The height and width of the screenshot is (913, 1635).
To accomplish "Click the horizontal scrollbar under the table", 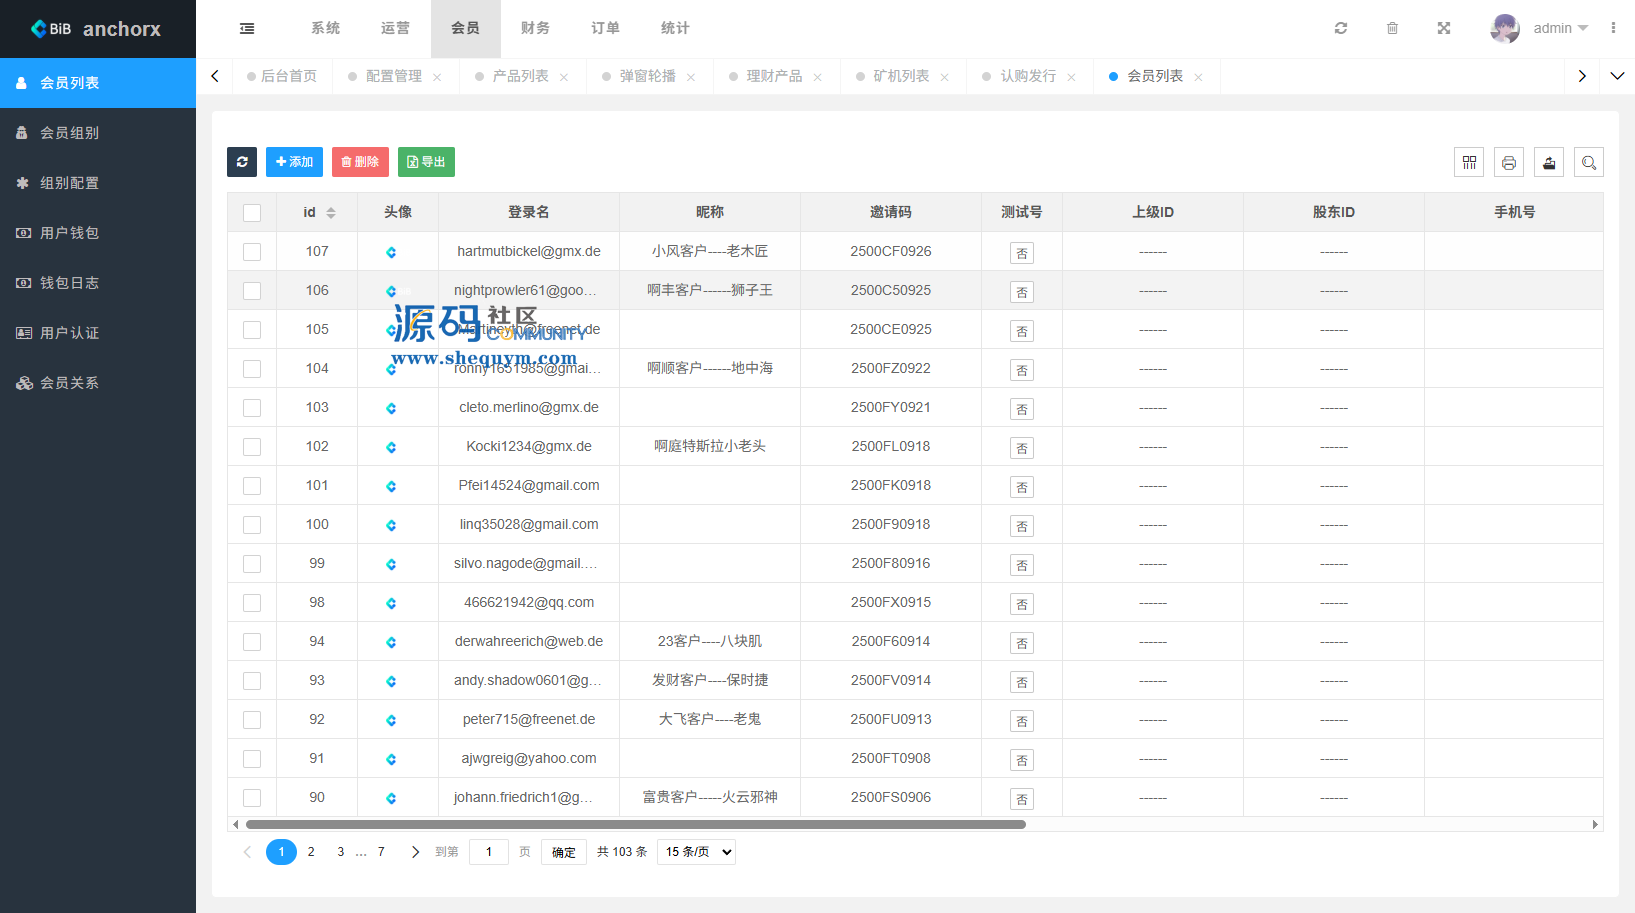I will pyautogui.click(x=636, y=825).
